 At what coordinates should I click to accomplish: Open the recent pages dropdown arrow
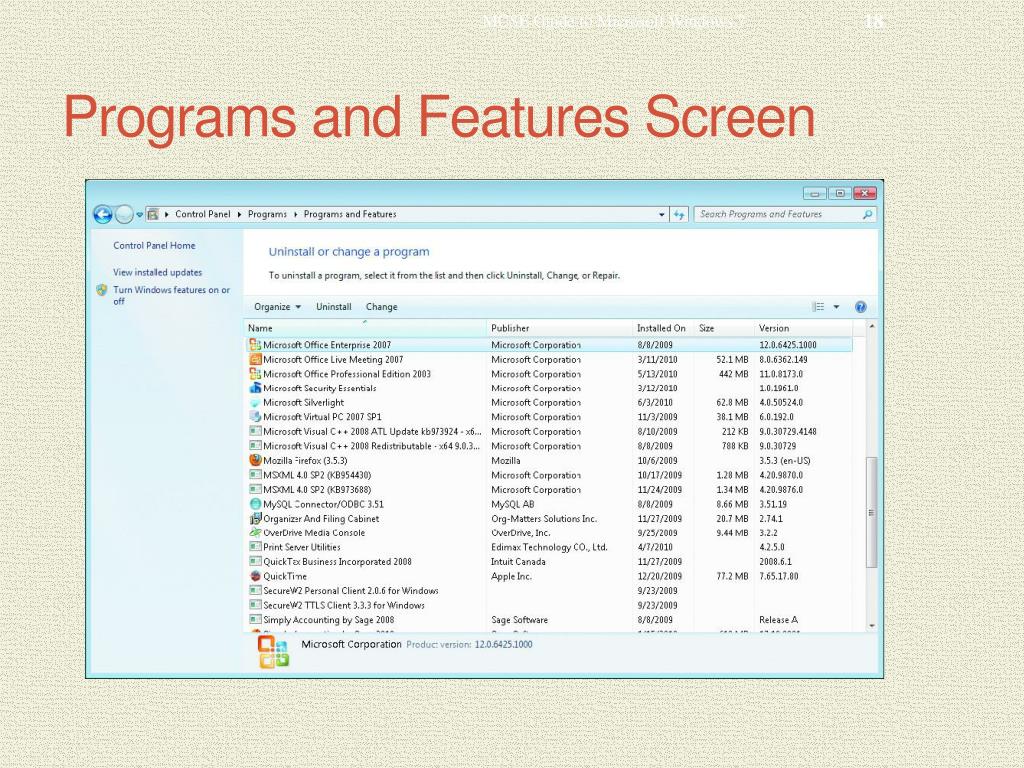[139, 215]
